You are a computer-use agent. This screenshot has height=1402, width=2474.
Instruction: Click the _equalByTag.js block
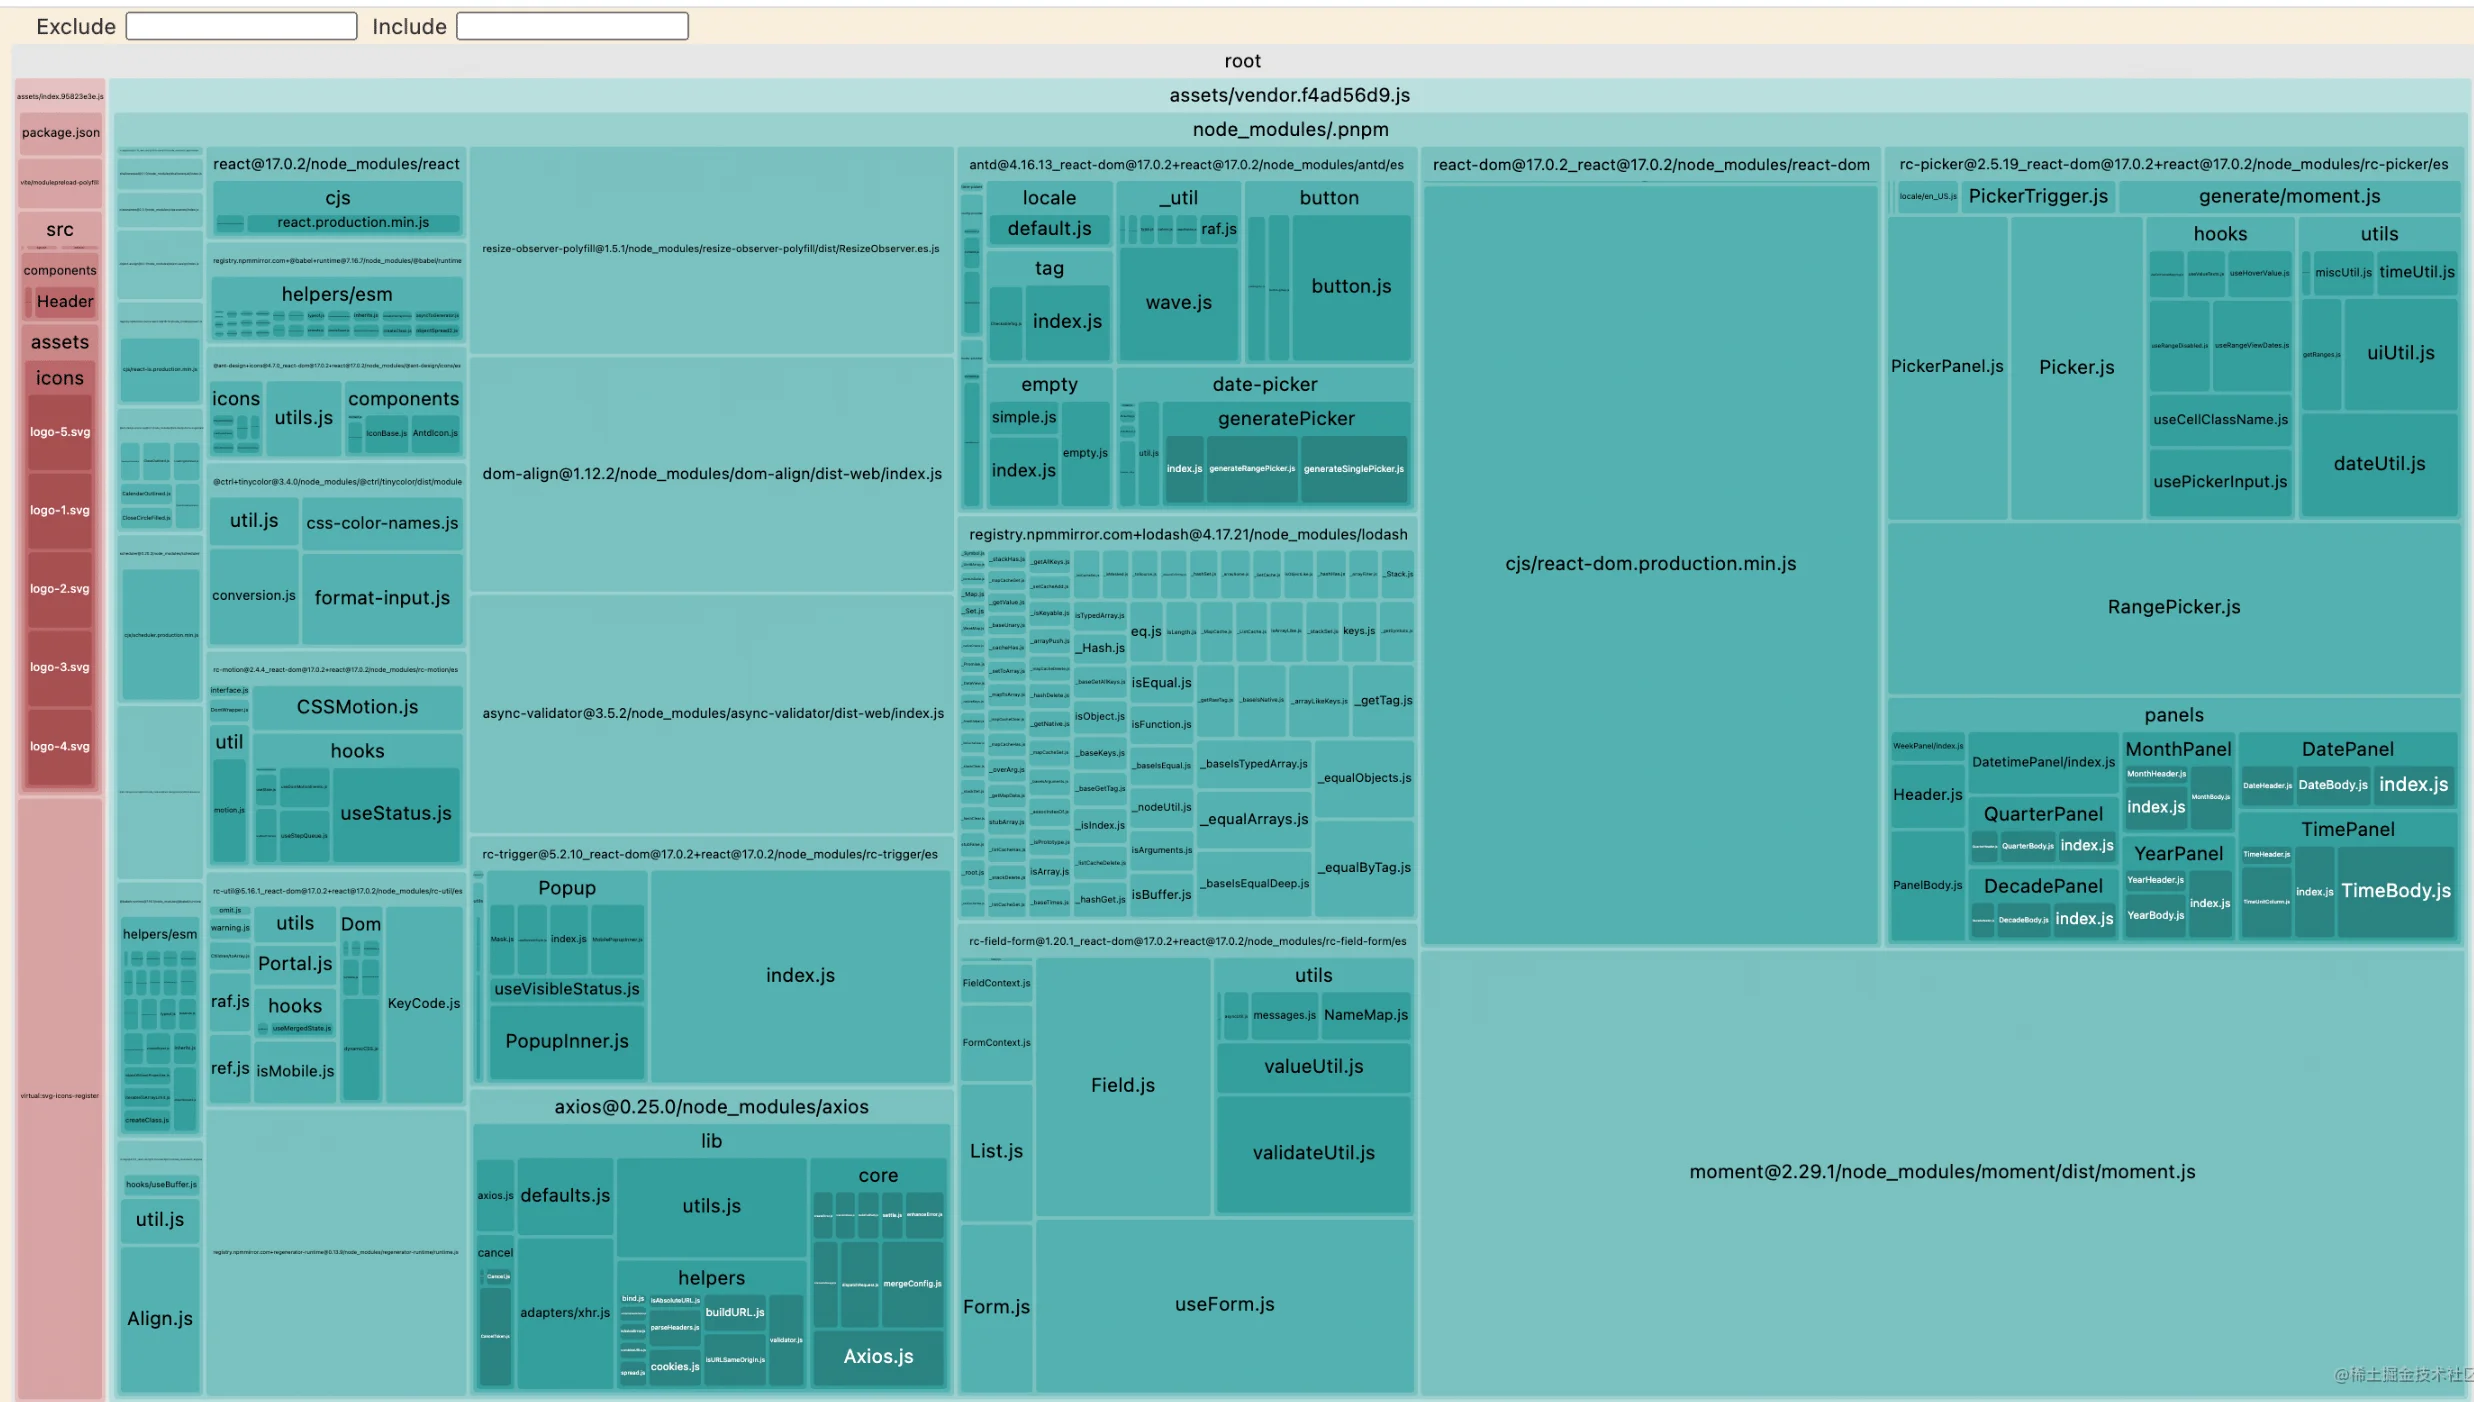(x=1364, y=868)
